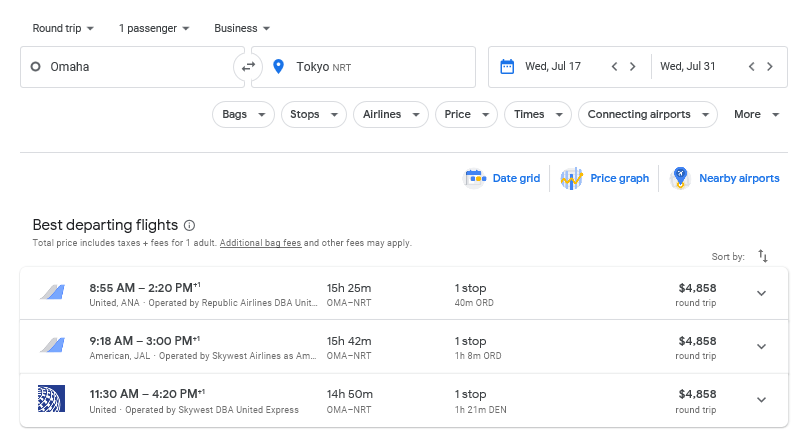The image size is (808, 440).
Task: Edit the Tokyo NRT destination field
Action: [363, 67]
